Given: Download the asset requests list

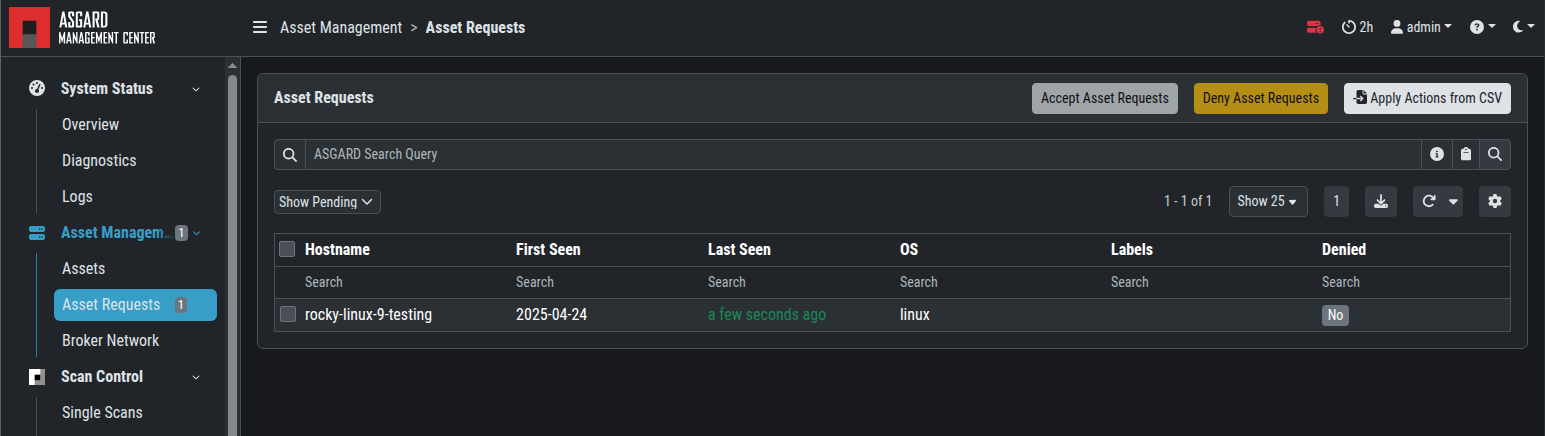Looking at the screenshot, I should pos(1380,201).
